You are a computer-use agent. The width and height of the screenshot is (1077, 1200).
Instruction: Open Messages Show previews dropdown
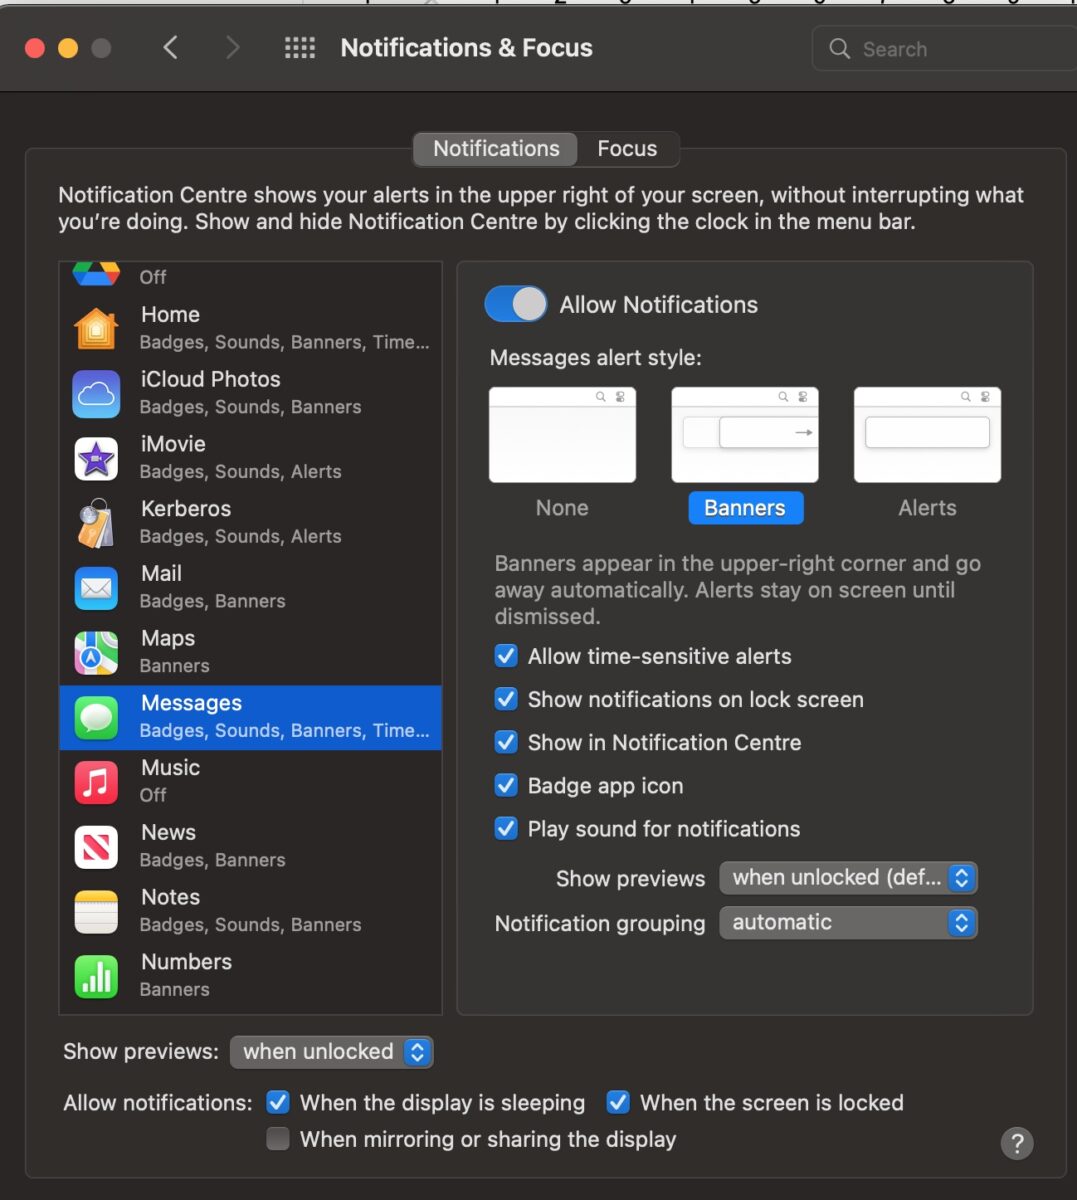[x=848, y=878]
